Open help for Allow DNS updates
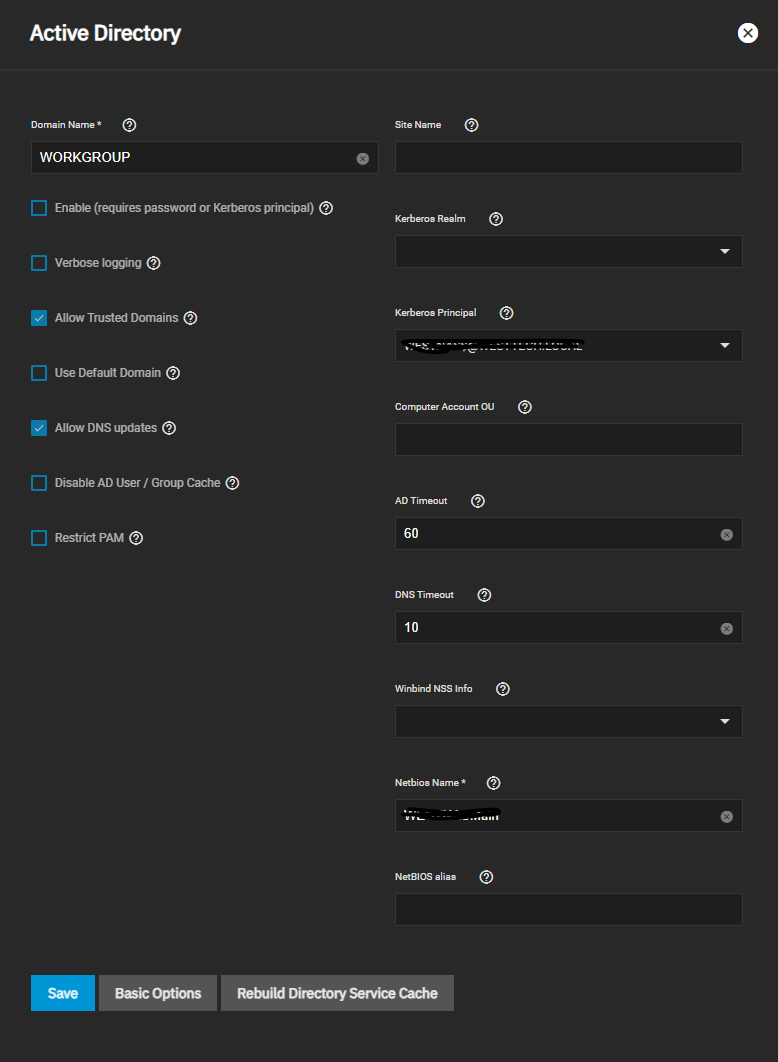 pos(169,428)
